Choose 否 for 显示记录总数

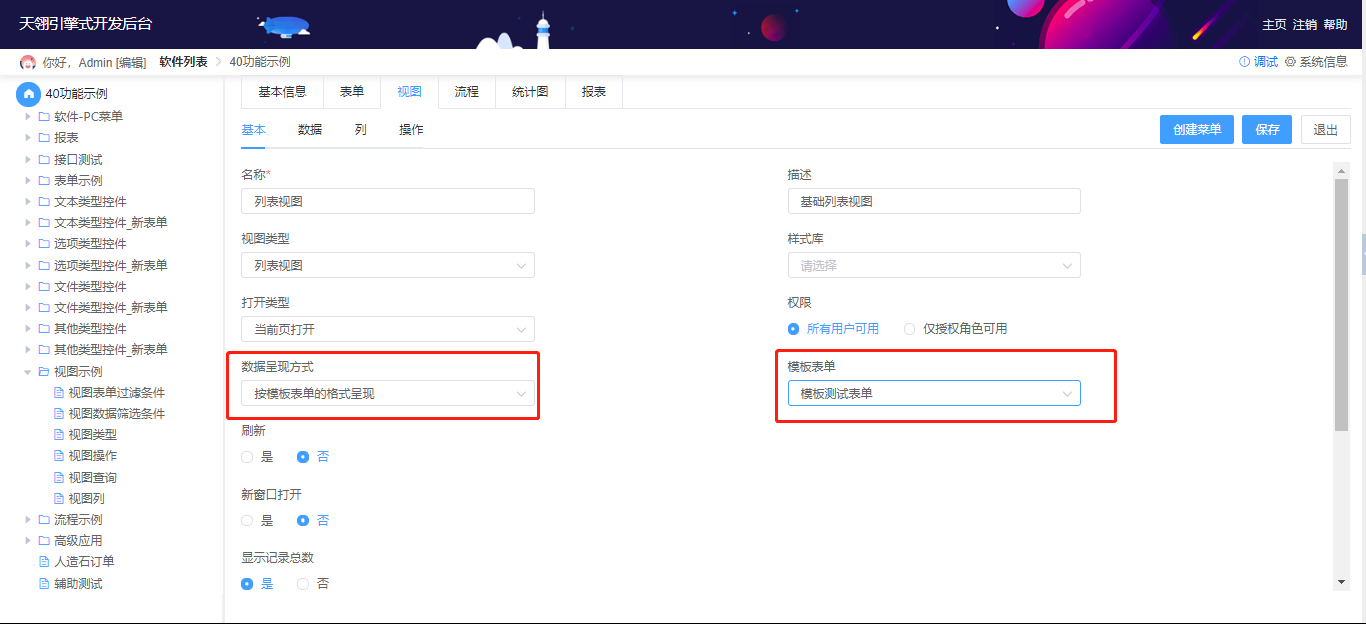tap(303, 584)
